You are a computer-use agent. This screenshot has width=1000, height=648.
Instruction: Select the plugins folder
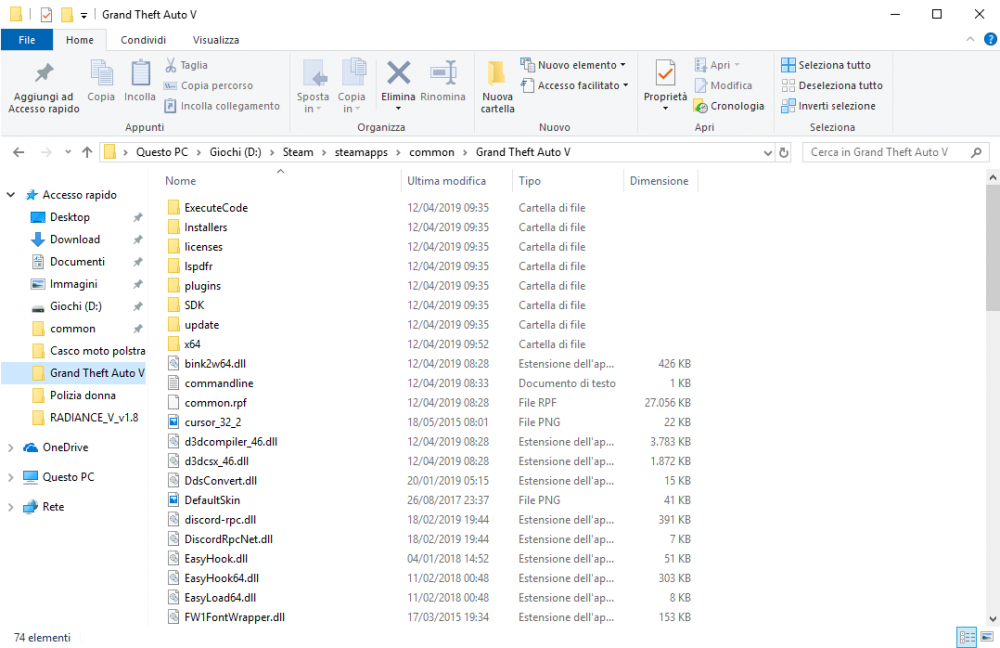click(202, 286)
